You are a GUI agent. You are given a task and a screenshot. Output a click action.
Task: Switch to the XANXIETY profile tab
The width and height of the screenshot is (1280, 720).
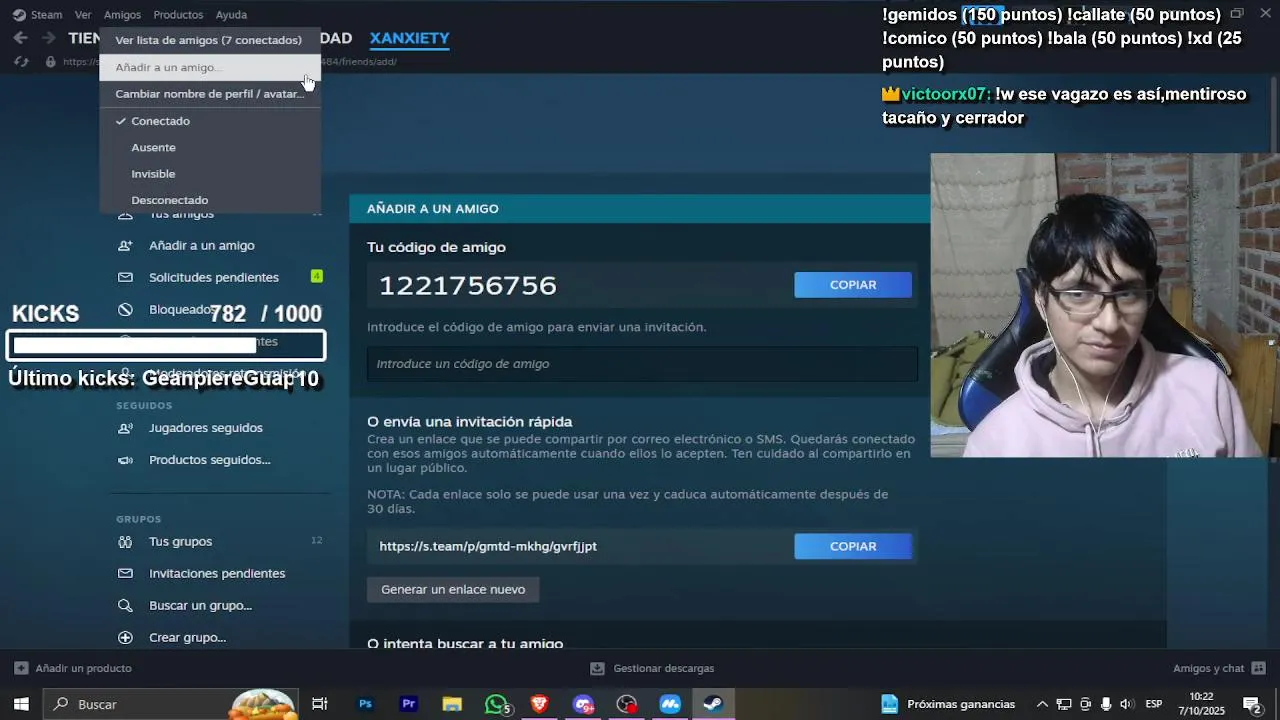pyautogui.click(x=409, y=38)
